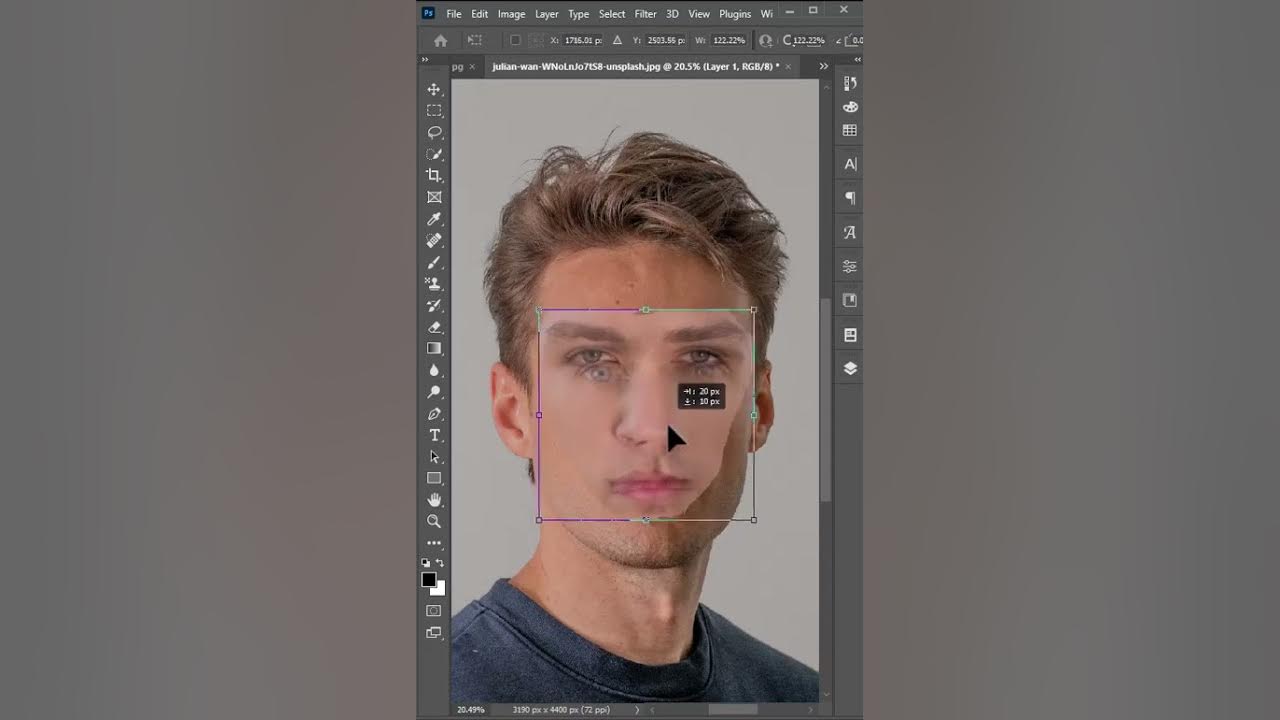1280x720 pixels.
Task: Expand the collapsed right panel dock
Action: [857, 60]
